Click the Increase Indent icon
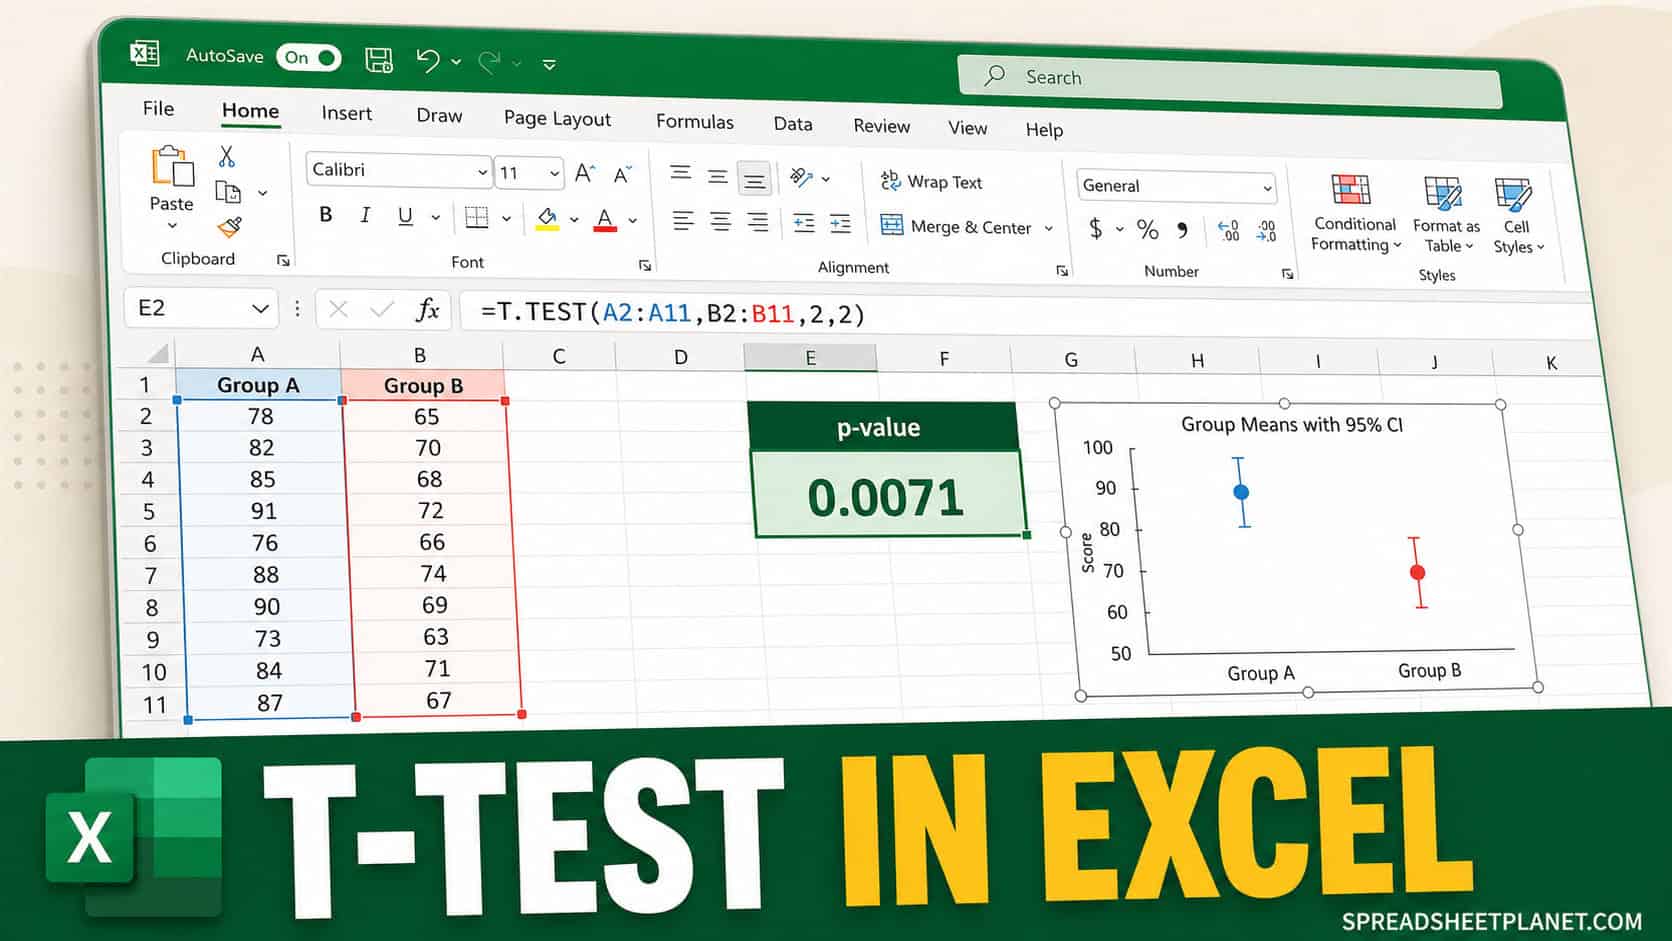 [841, 224]
